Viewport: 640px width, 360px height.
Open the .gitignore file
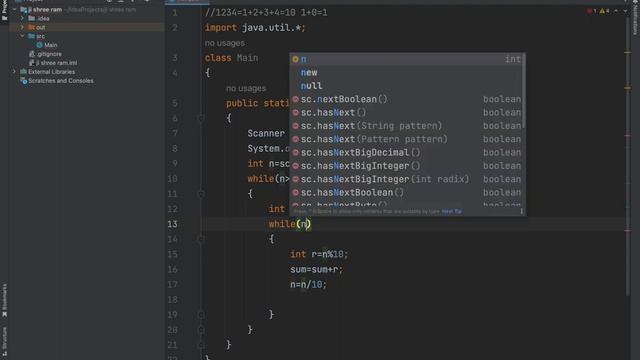[49, 54]
